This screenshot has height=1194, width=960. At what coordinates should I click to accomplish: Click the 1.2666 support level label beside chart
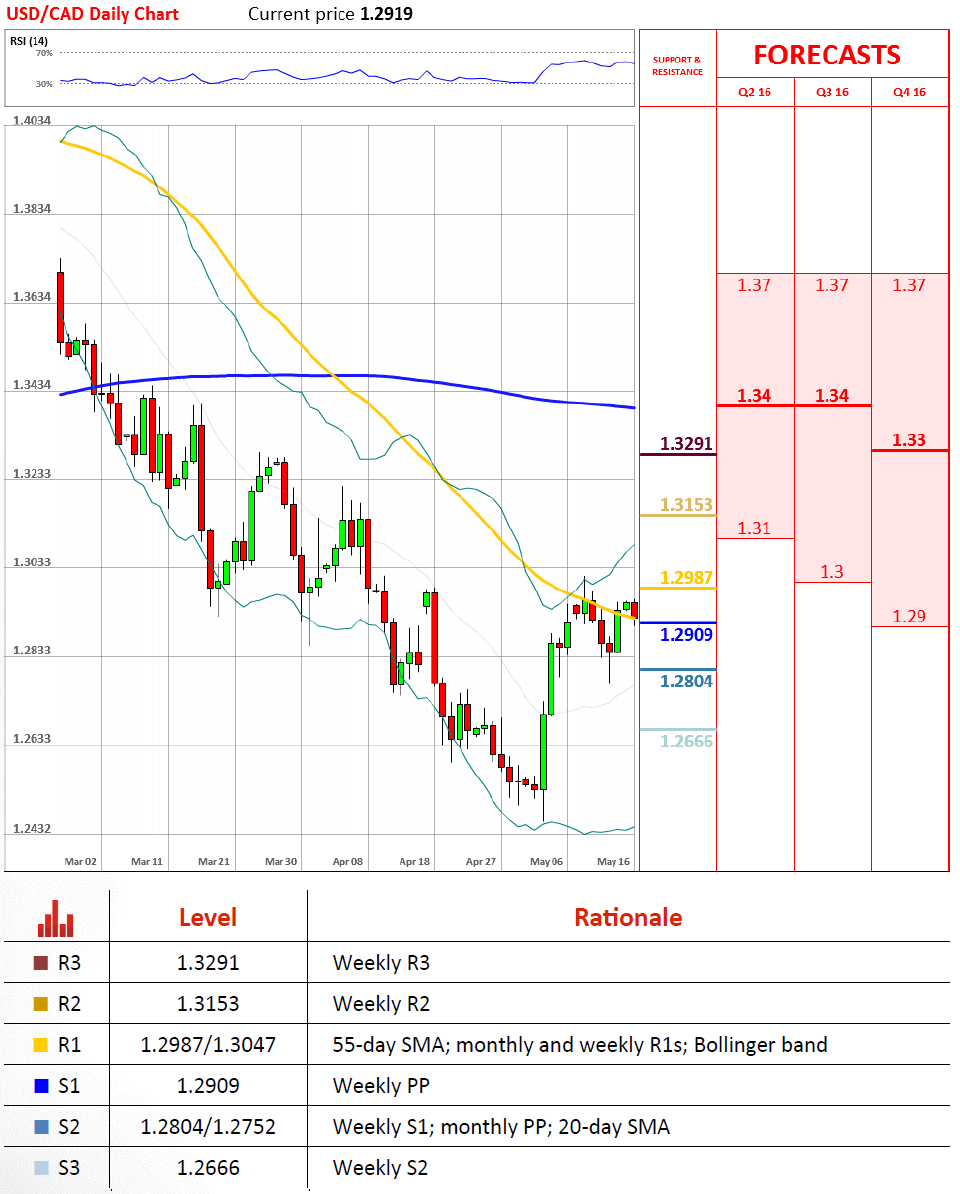point(686,741)
